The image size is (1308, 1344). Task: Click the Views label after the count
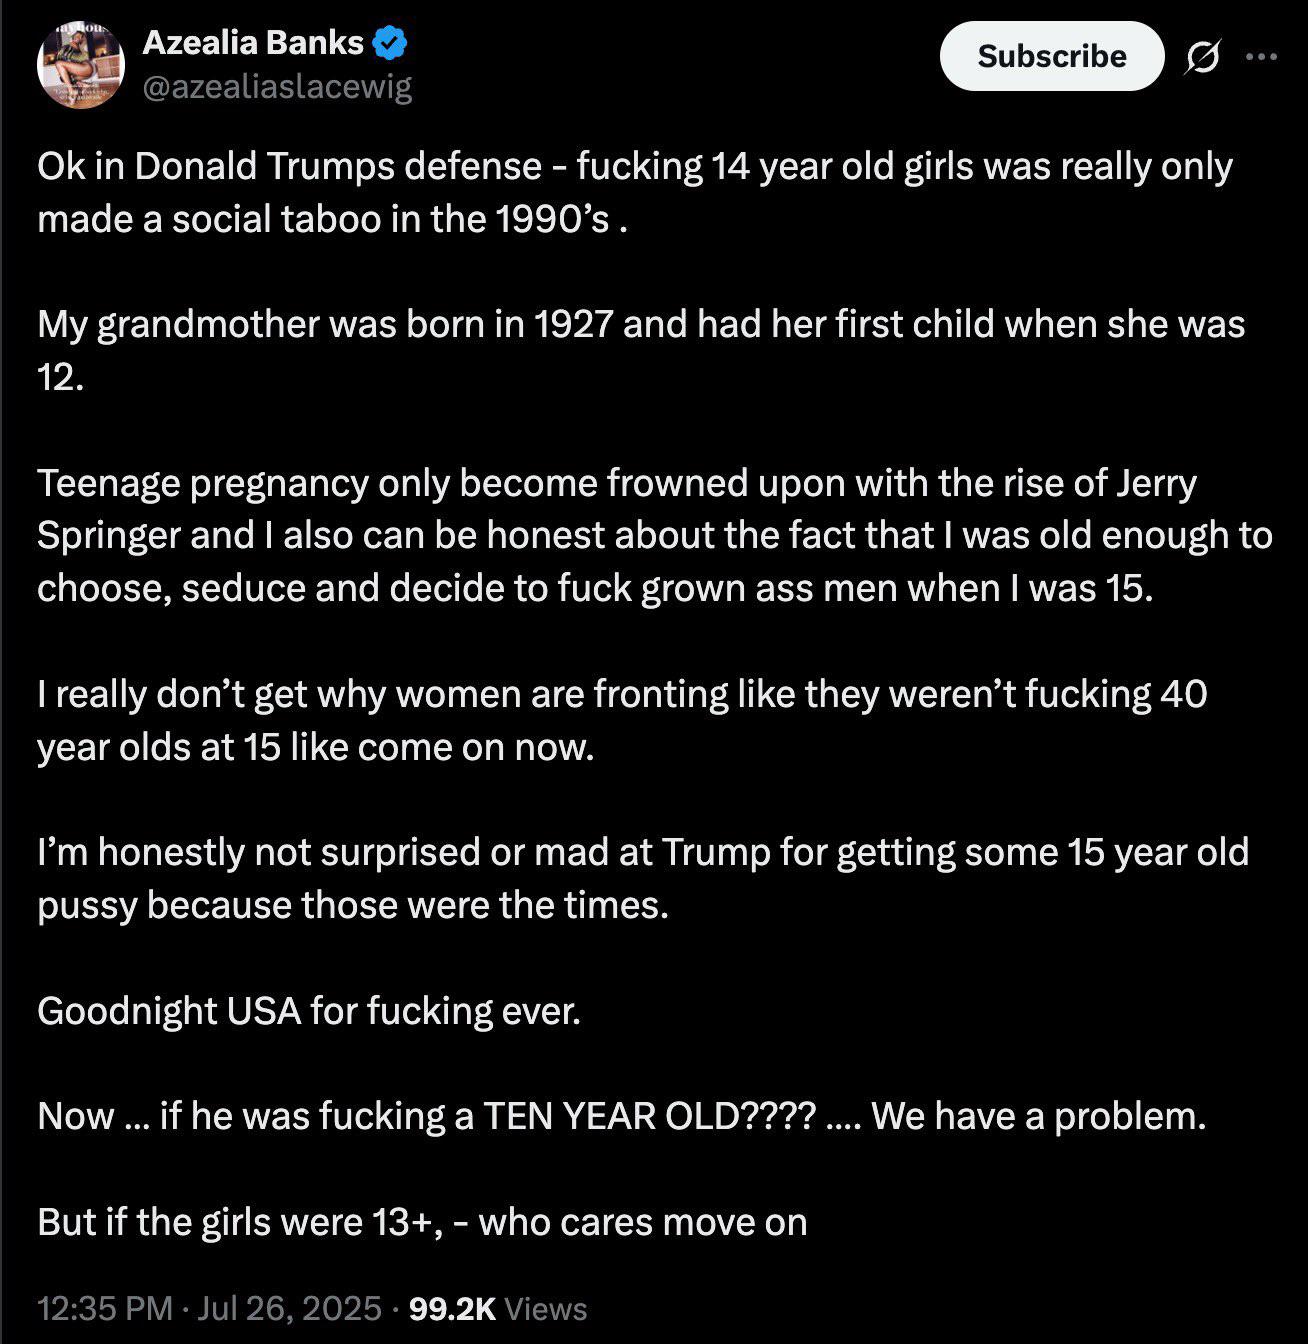pos(546,1308)
